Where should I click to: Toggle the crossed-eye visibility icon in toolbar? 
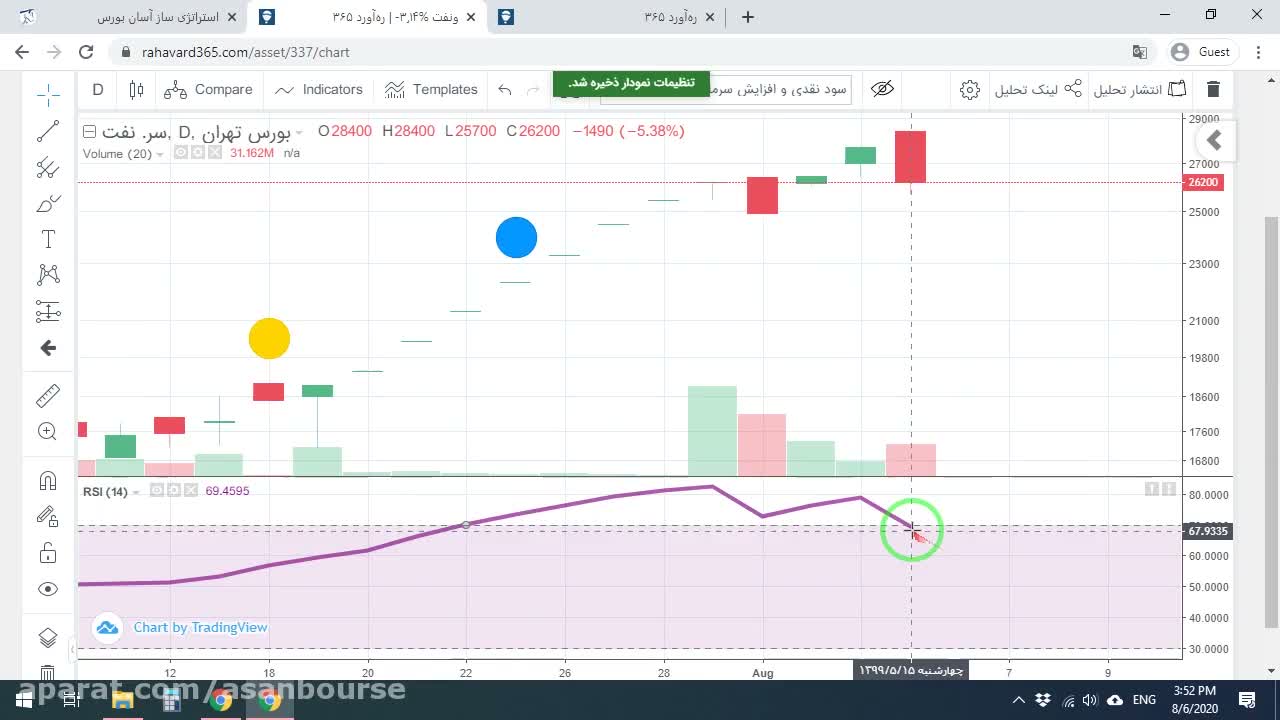pyautogui.click(x=882, y=89)
